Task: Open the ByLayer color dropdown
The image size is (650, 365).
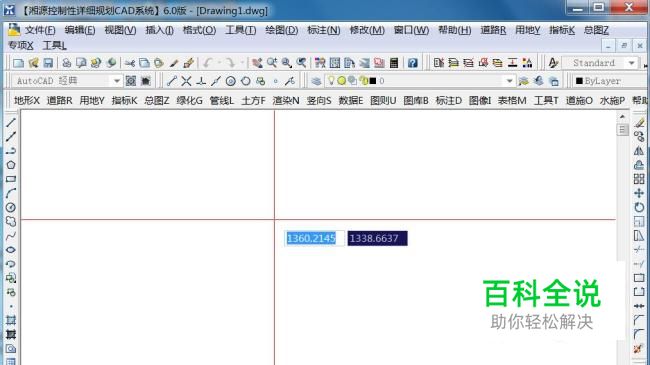Action: click(610, 81)
